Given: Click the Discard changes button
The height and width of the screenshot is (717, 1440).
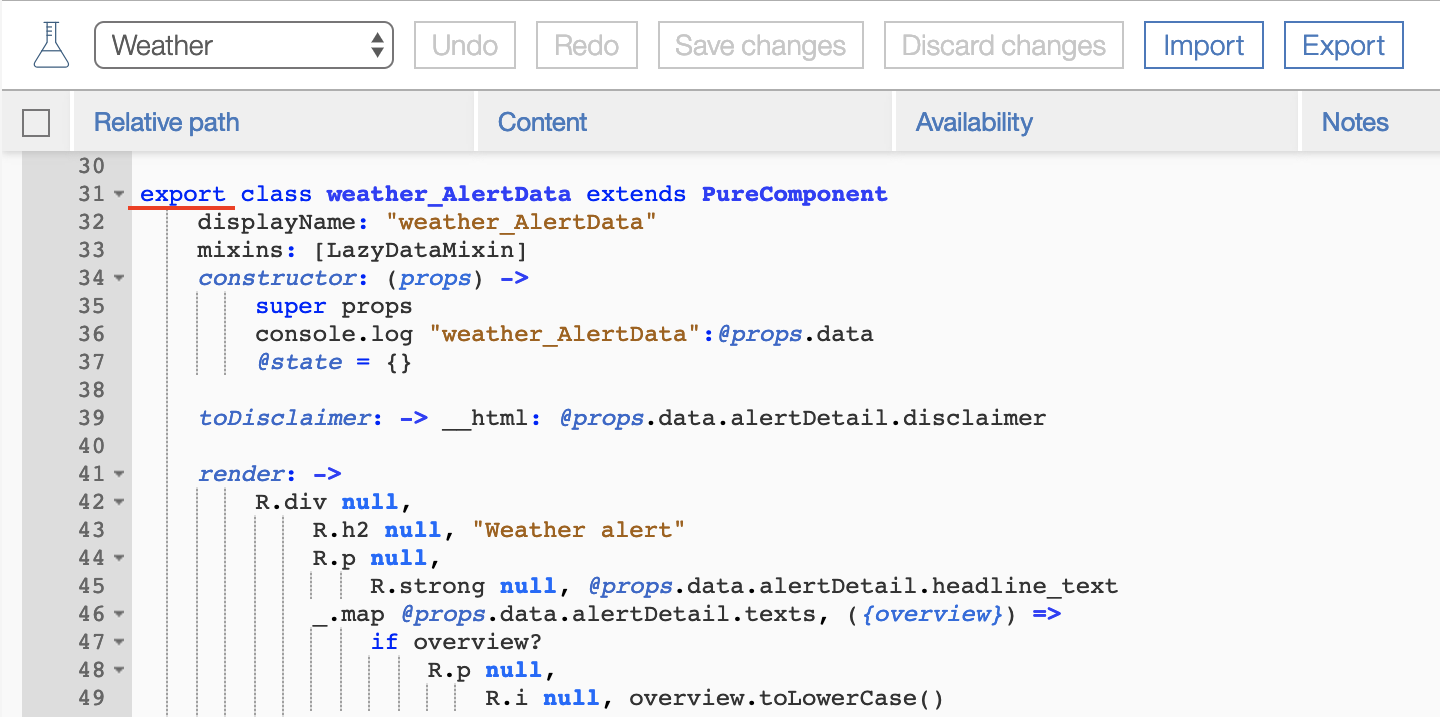Looking at the screenshot, I should point(1004,46).
